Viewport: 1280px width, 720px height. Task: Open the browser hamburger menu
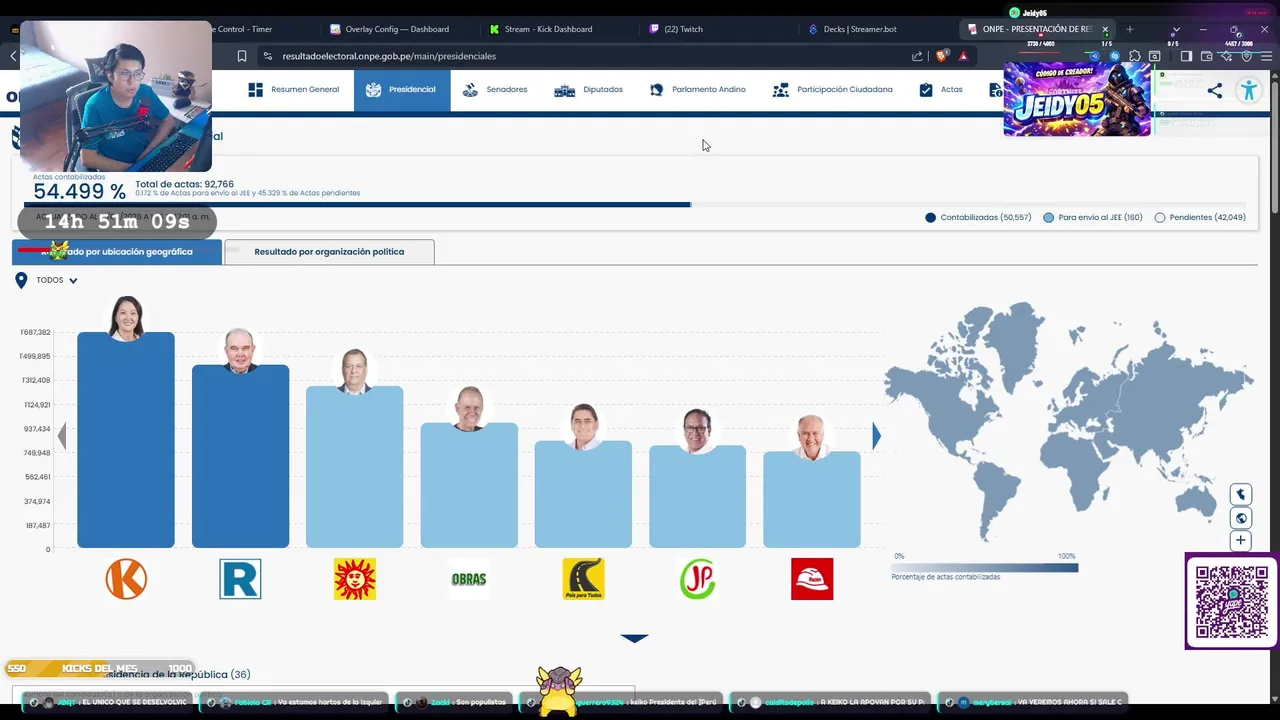[x=1266, y=56]
